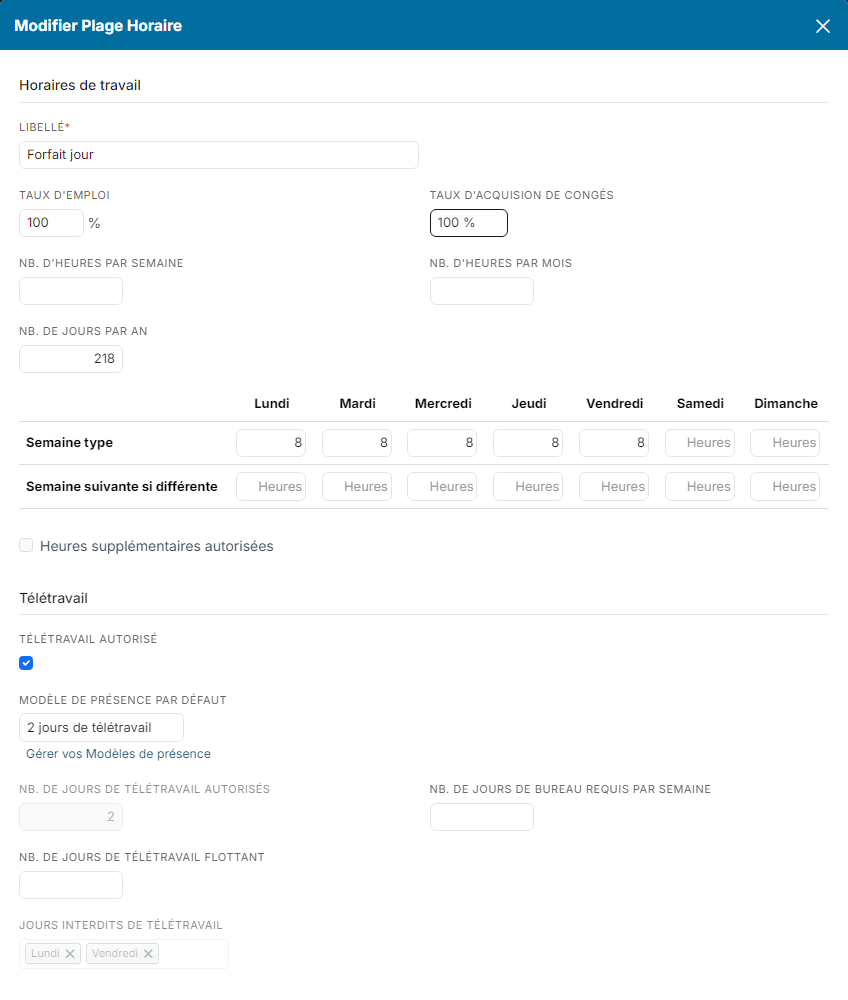Viewport: 848px width, 1000px height.
Task: Click the Semaine type row label
Action: 69,443
